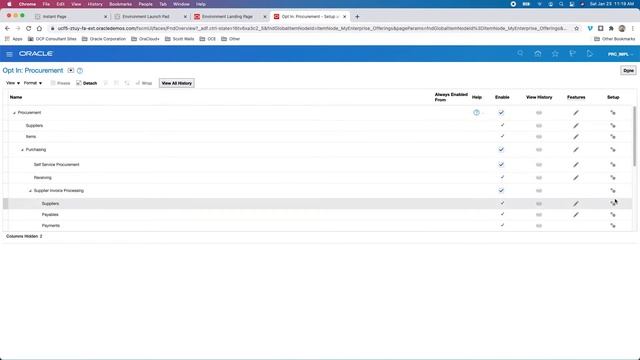View history icon for Purchasing row
The width and height of the screenshot is (640, 360).
pyautogui.click(x=539, y=150)
